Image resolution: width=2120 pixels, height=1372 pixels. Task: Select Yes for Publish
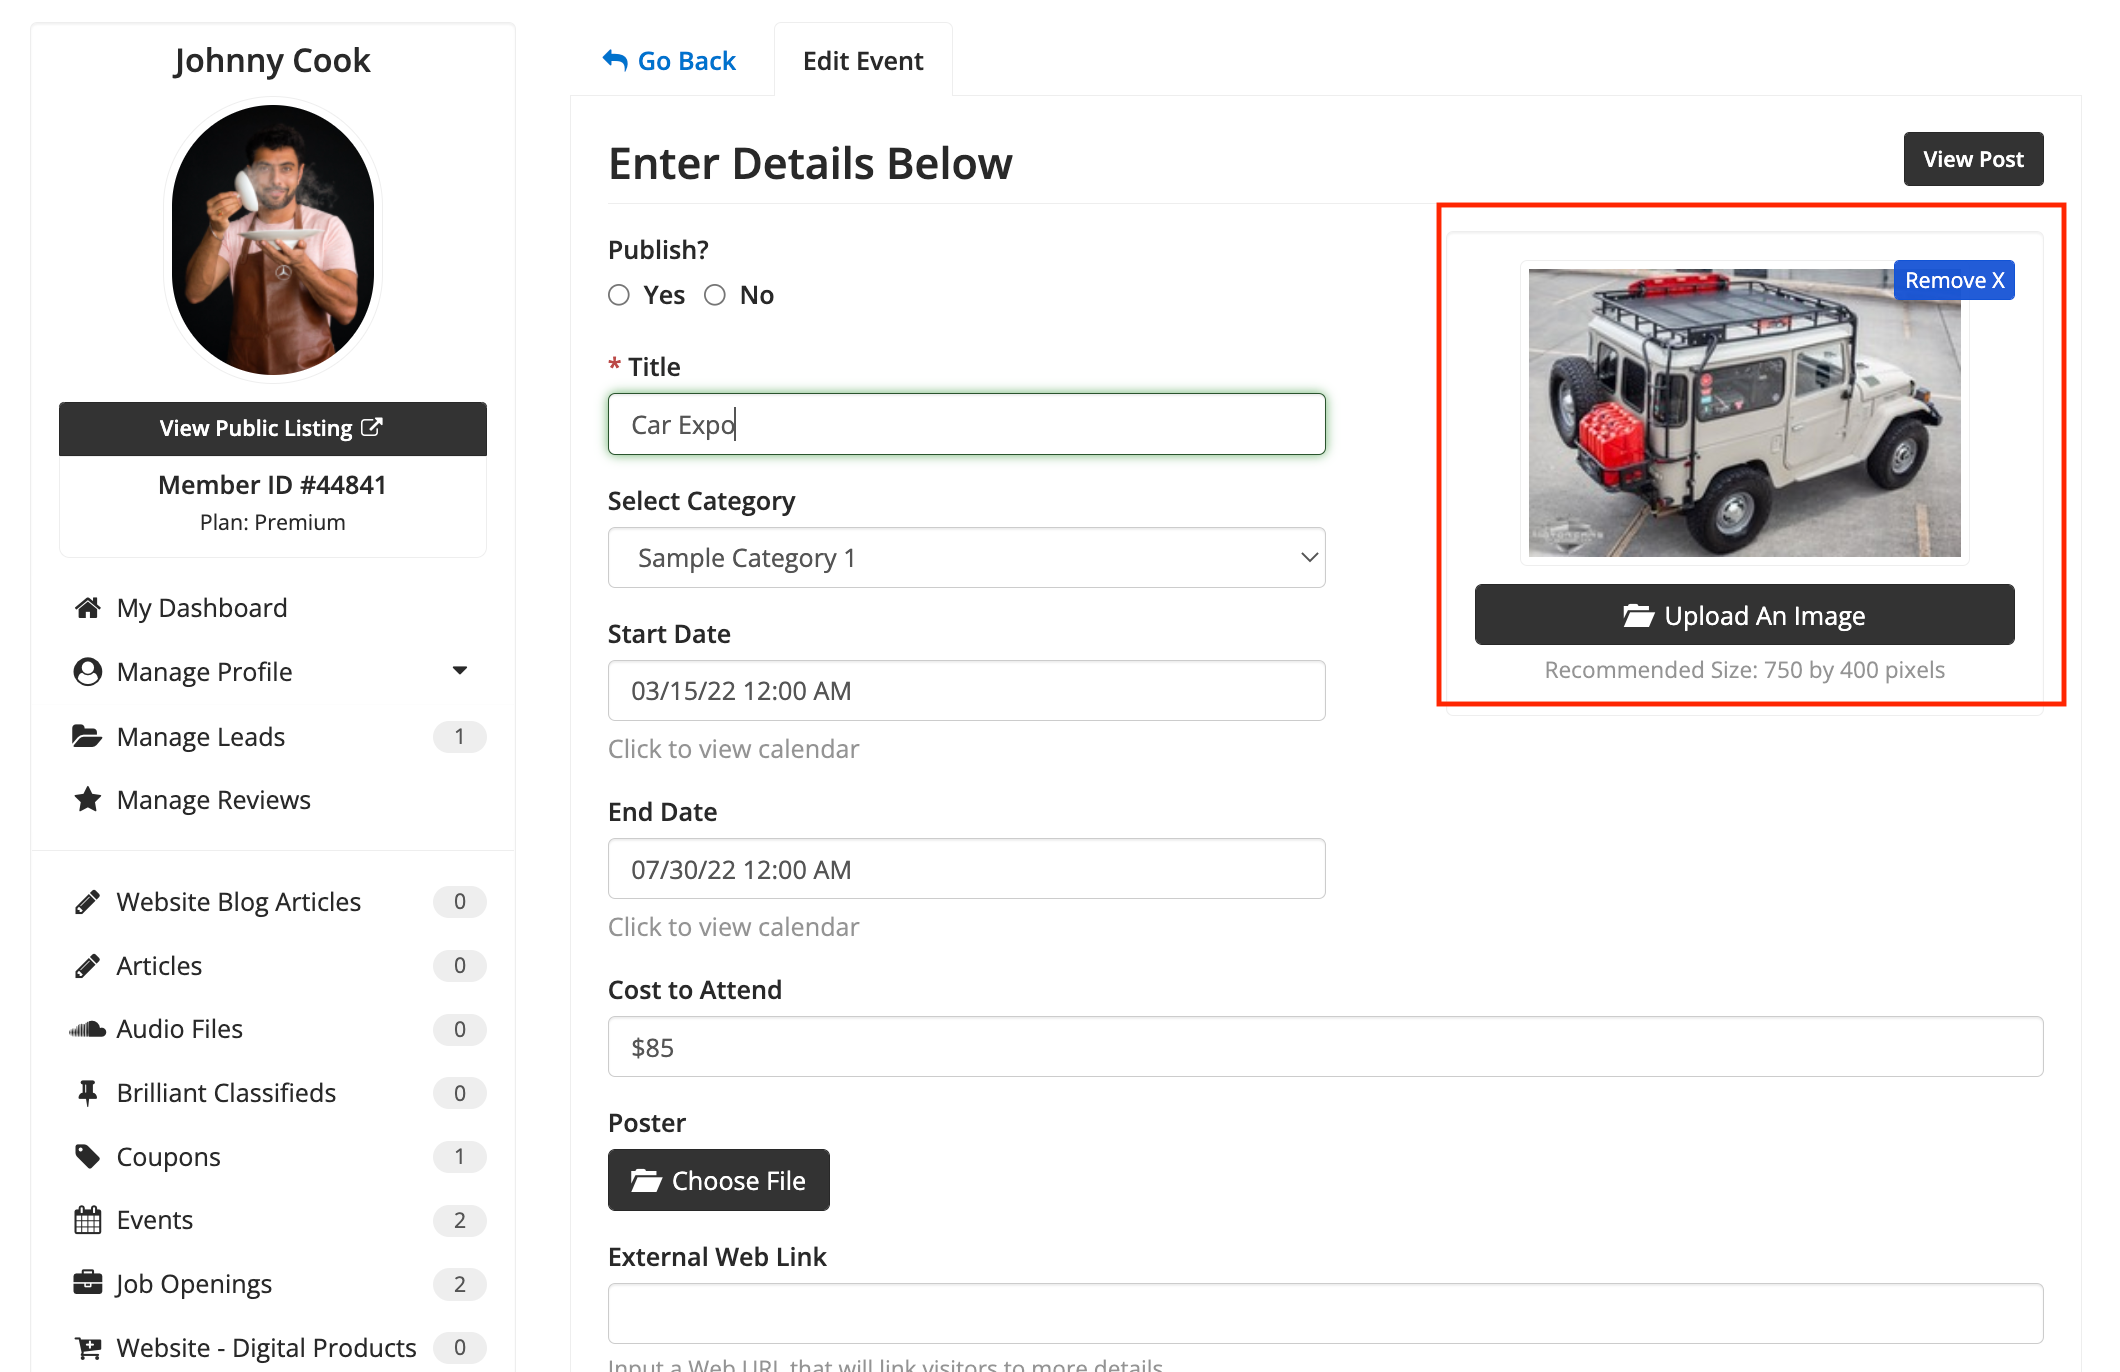click(x=619, y=295)
